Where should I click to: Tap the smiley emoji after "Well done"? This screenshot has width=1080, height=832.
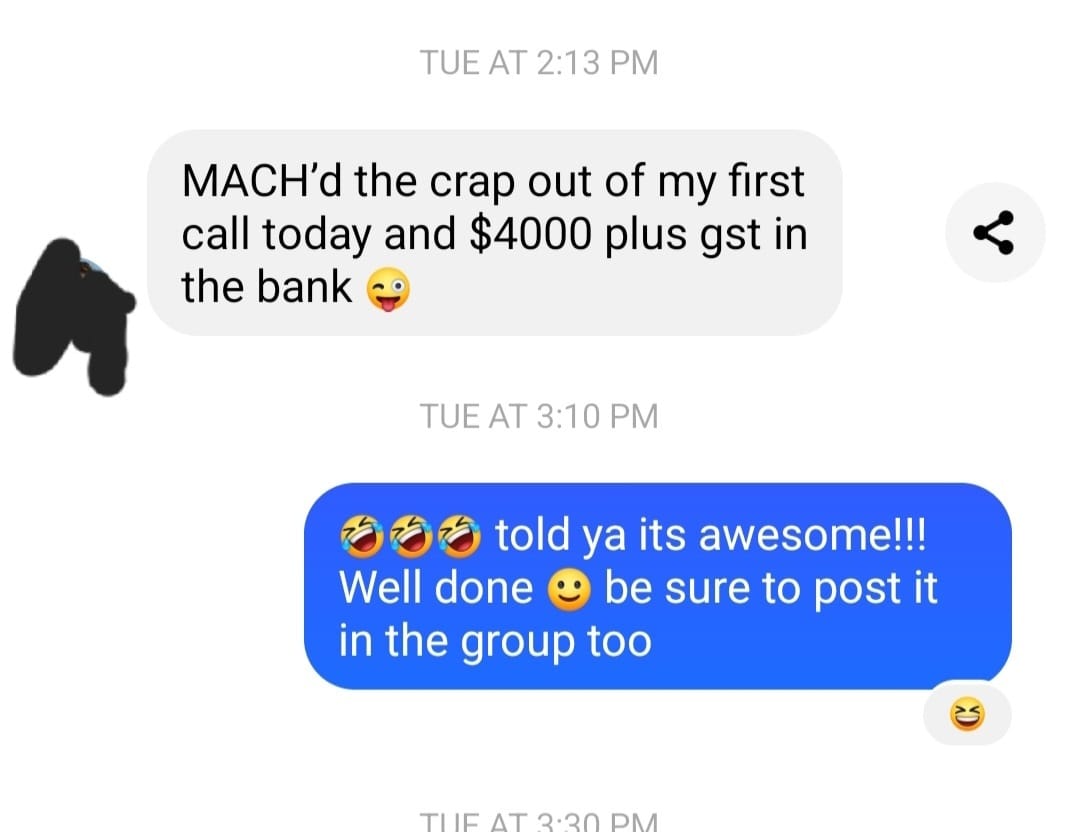(569, 590)
